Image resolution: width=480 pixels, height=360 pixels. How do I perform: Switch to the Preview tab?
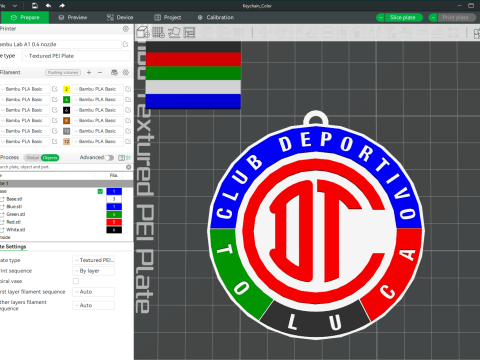tap(73, 17)
